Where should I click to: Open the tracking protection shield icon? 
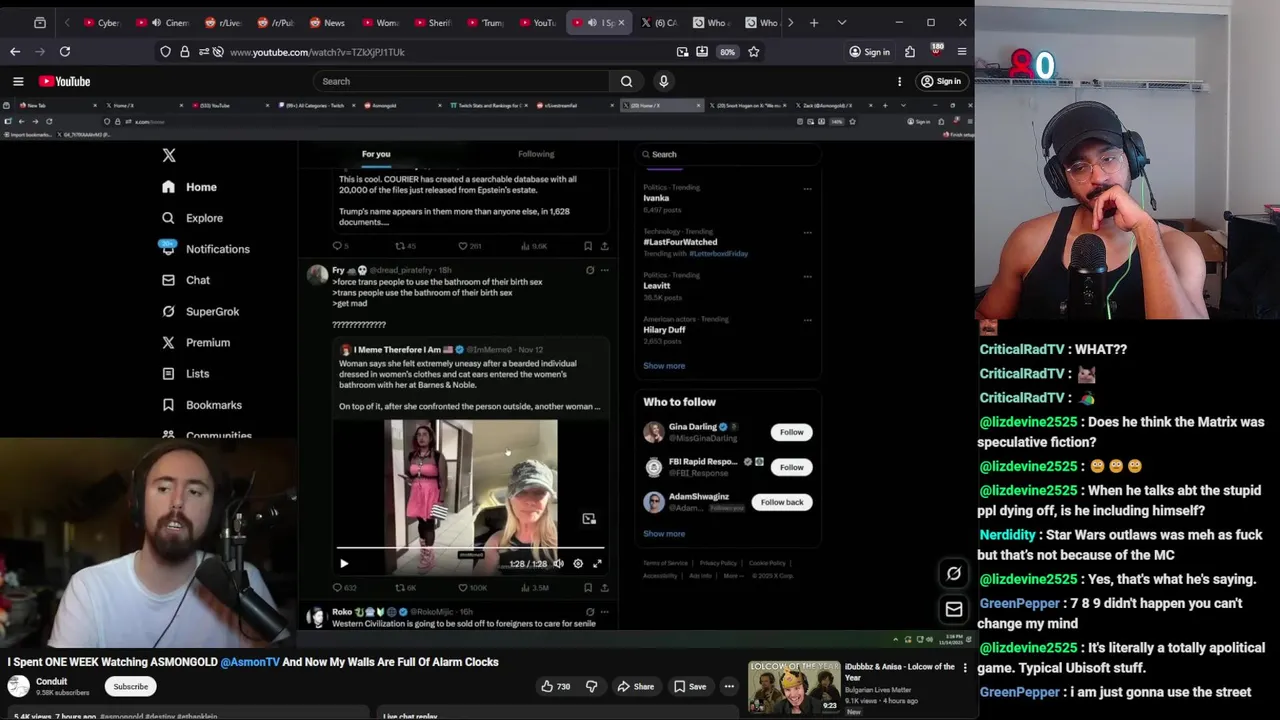click(165, 52)
